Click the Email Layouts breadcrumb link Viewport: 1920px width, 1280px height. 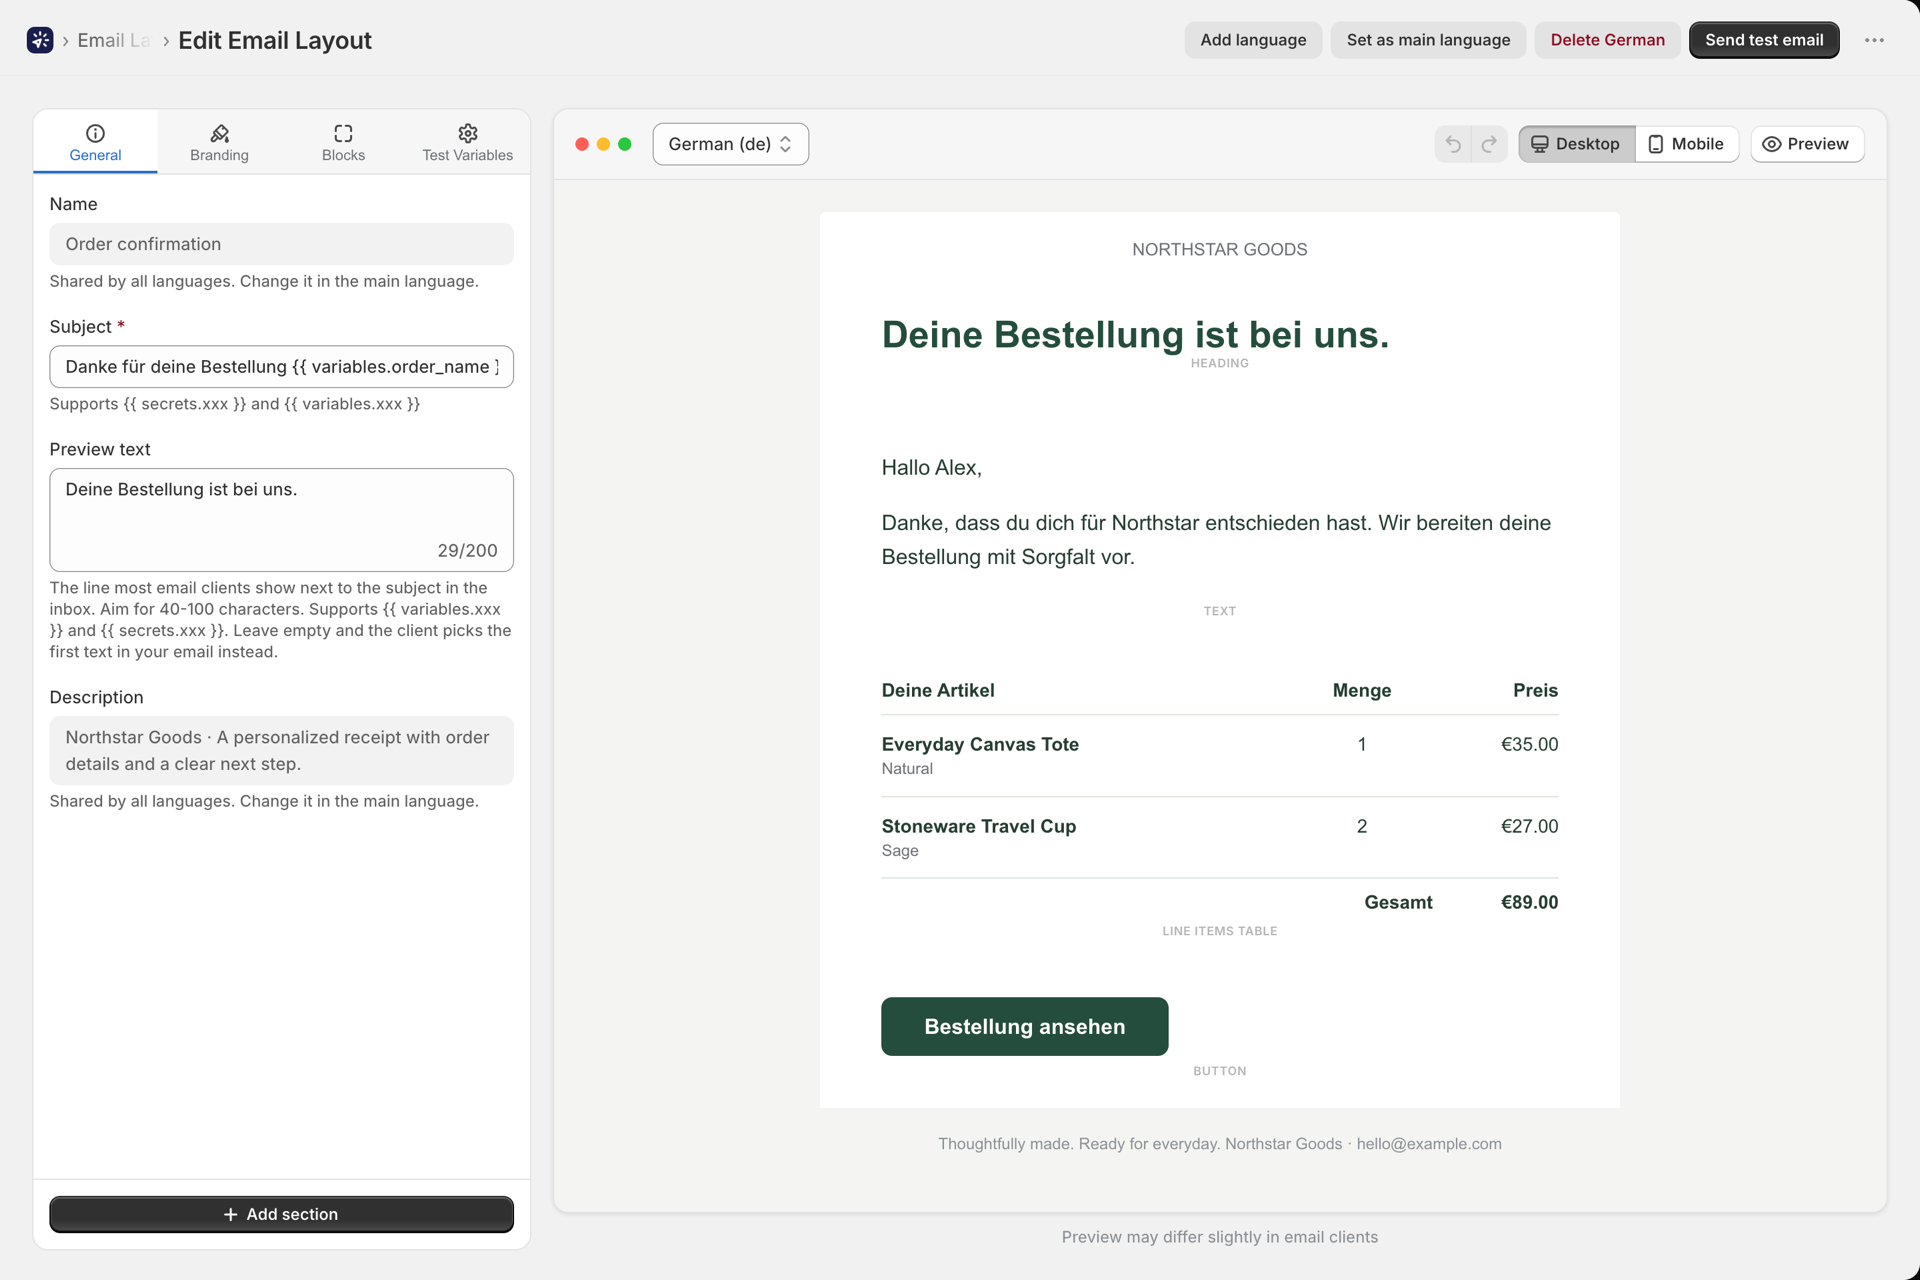point(113,40)
